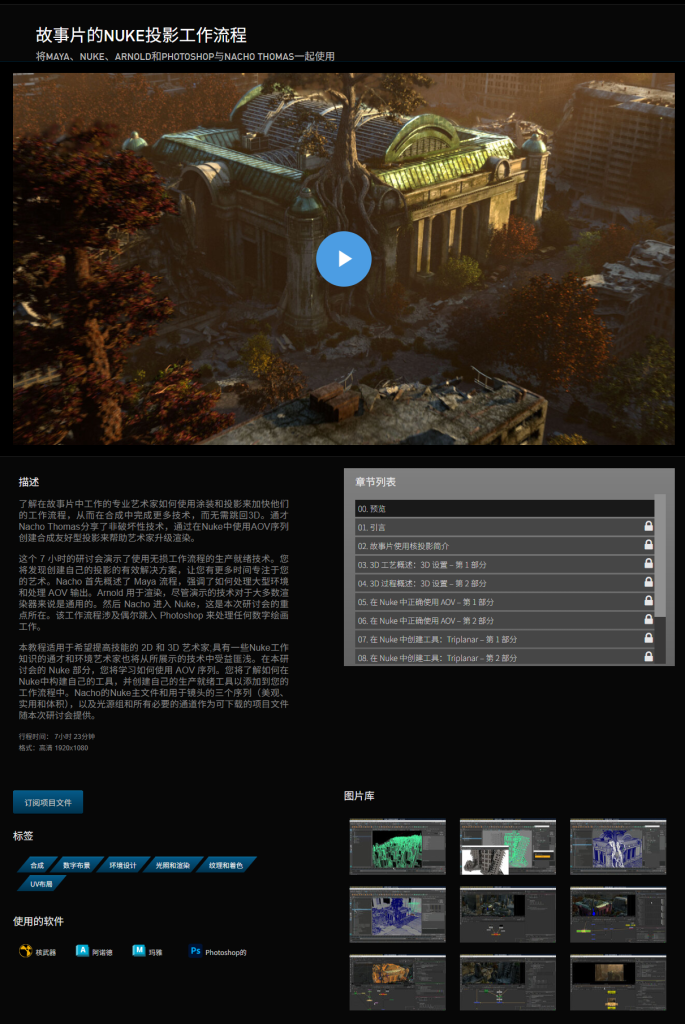The height and width of the screenshot is (1024, 685).
Task: Play the NUKE projection workflow video
Action: (x=343, y=258)
